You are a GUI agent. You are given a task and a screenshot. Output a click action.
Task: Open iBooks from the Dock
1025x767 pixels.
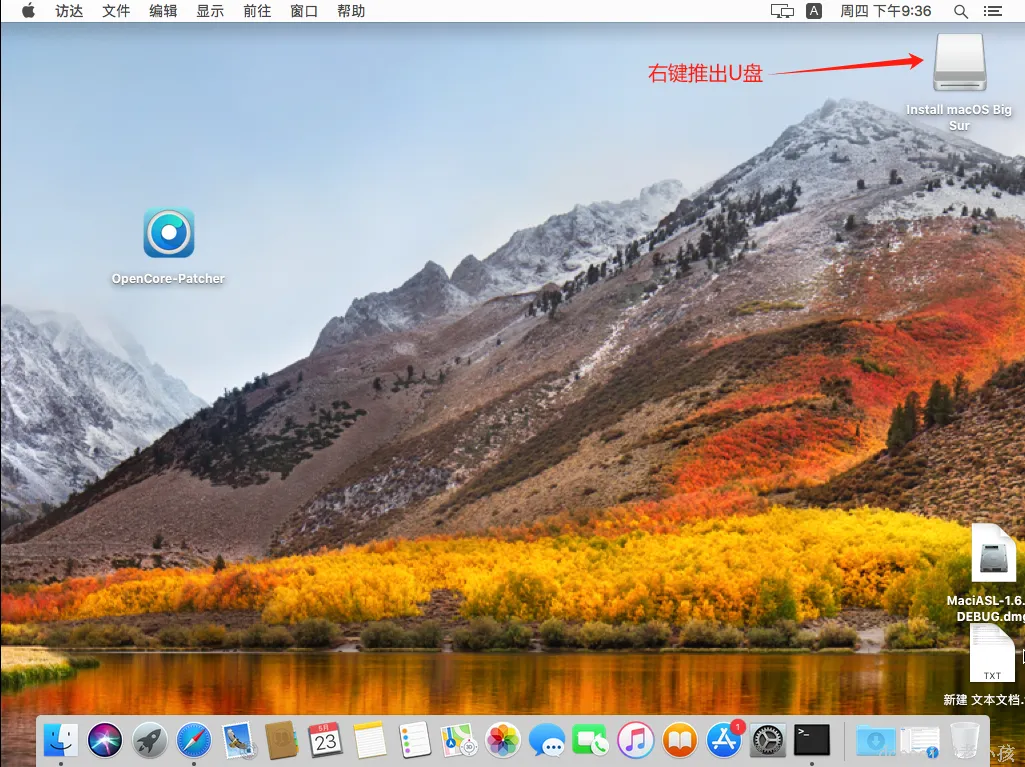click(x=680, y=740)
